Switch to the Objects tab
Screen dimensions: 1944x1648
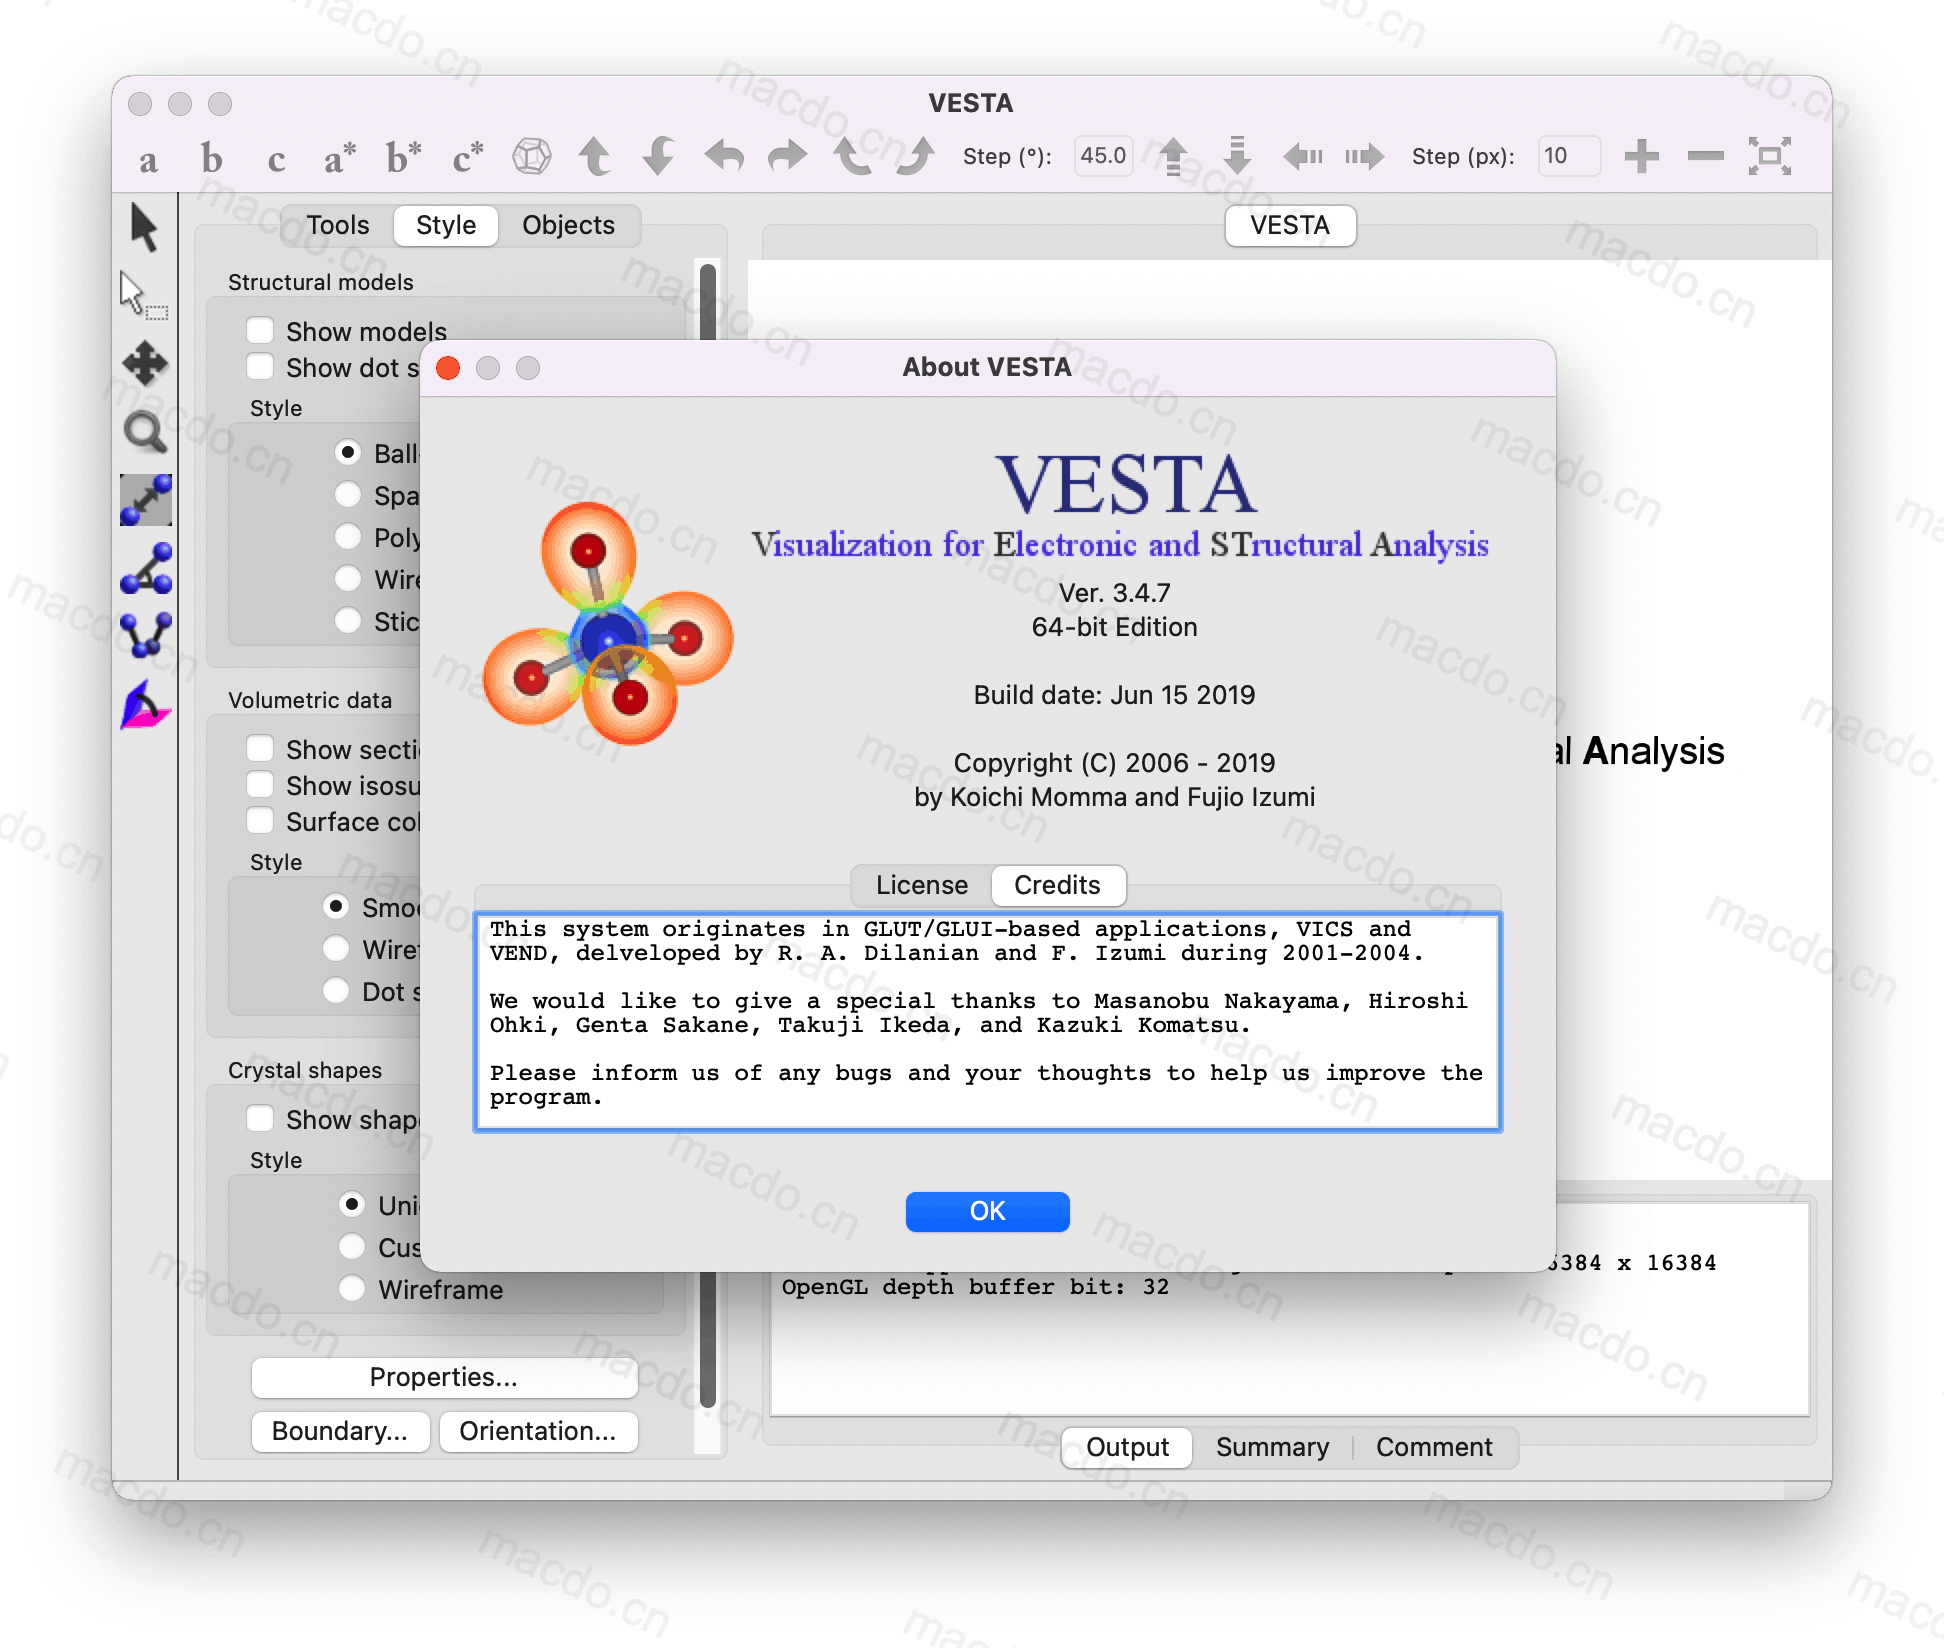pyautogui.click(x=568, y=225)
